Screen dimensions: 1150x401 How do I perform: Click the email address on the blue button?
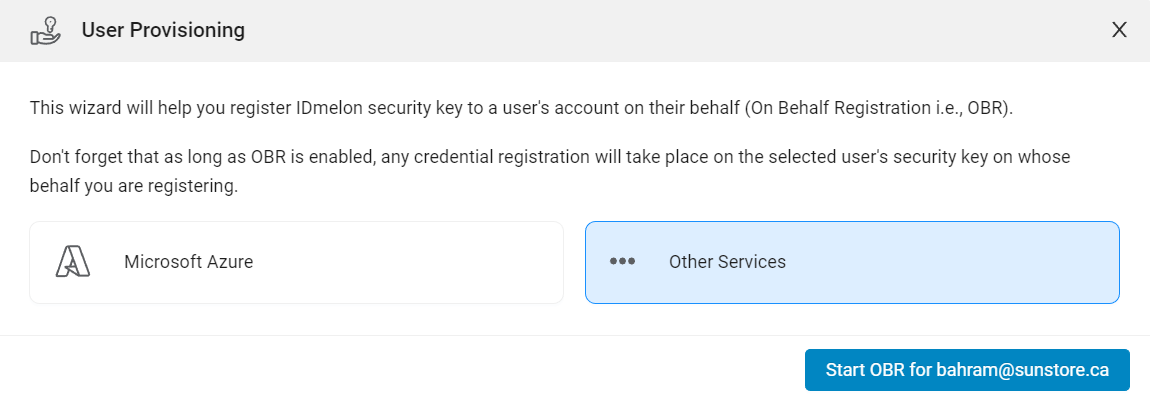pos(1022,369)
